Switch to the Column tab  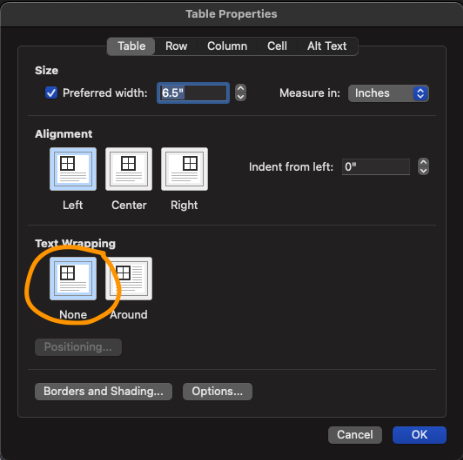pos(227,46)
